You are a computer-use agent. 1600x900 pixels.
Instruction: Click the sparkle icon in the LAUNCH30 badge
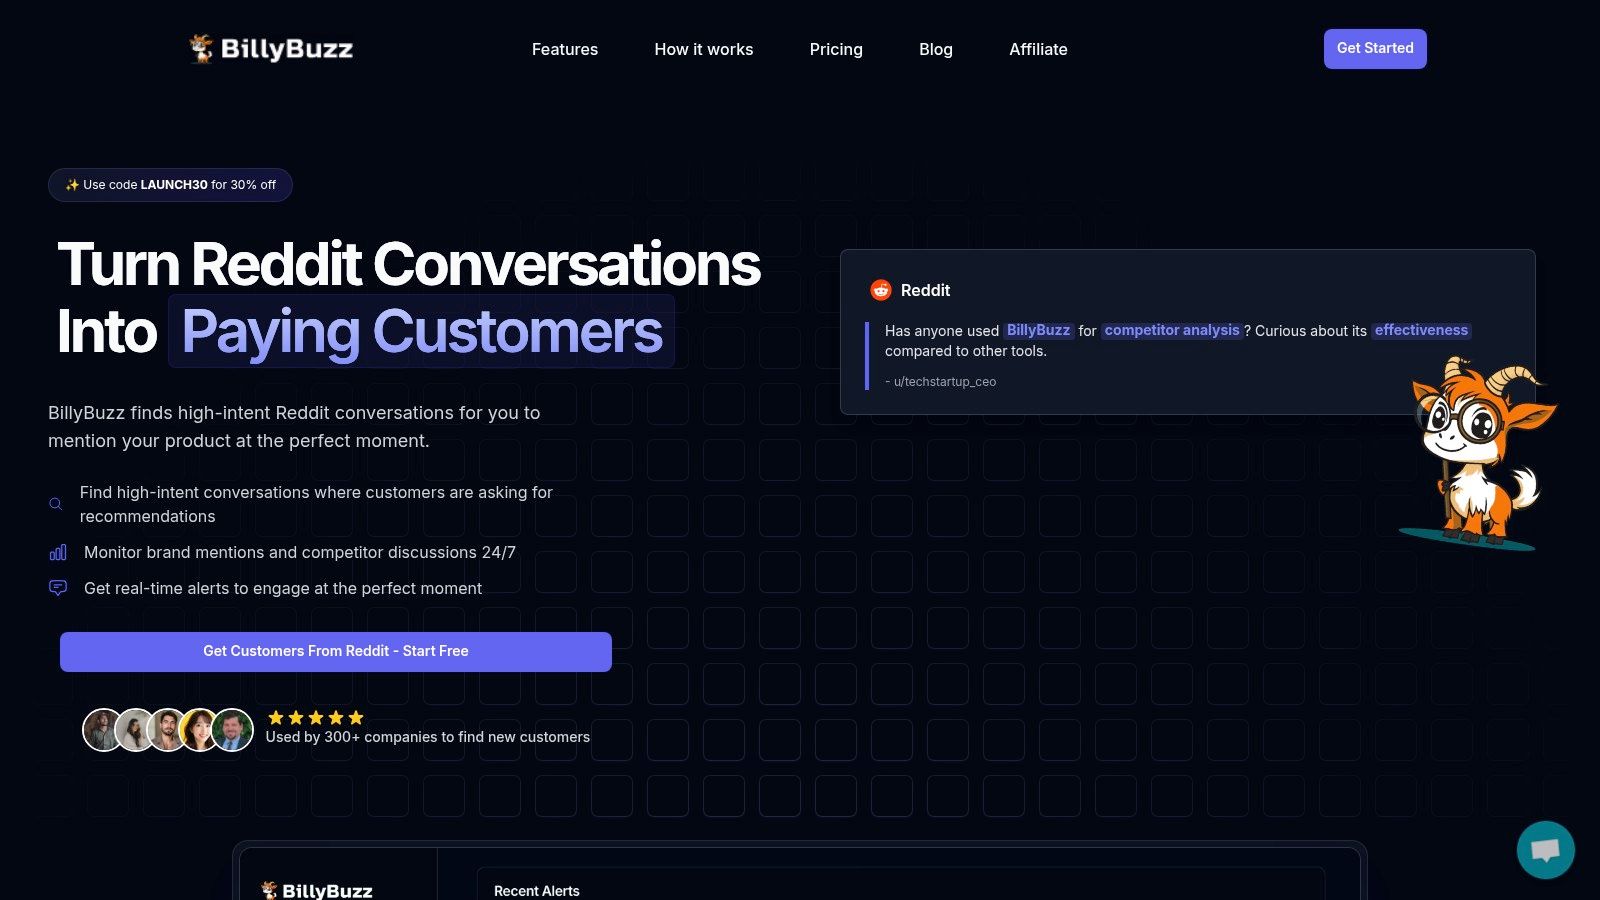[72, 185]
